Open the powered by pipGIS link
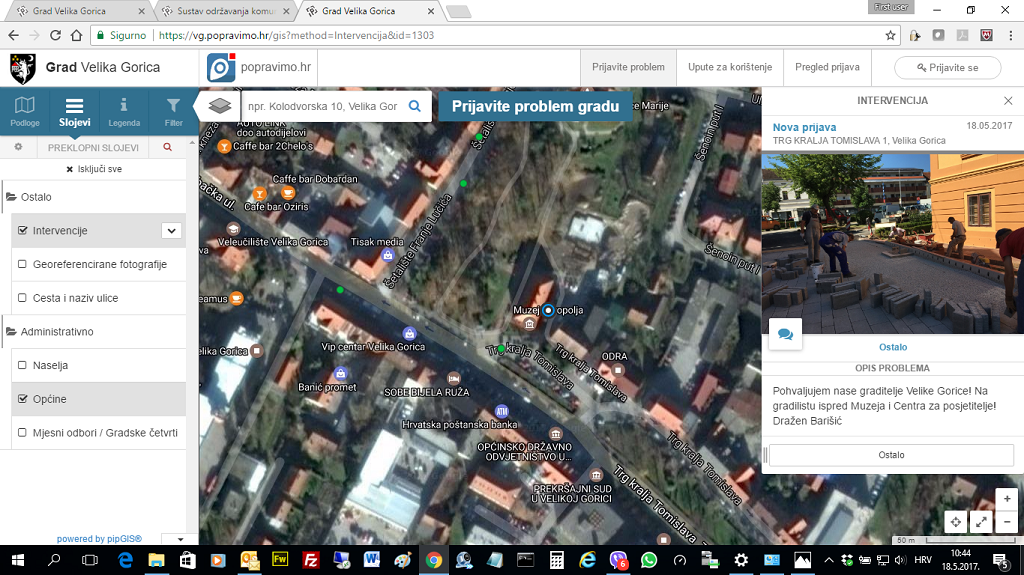This screenshot has width=1024, height=575. (x=99, y=539)
